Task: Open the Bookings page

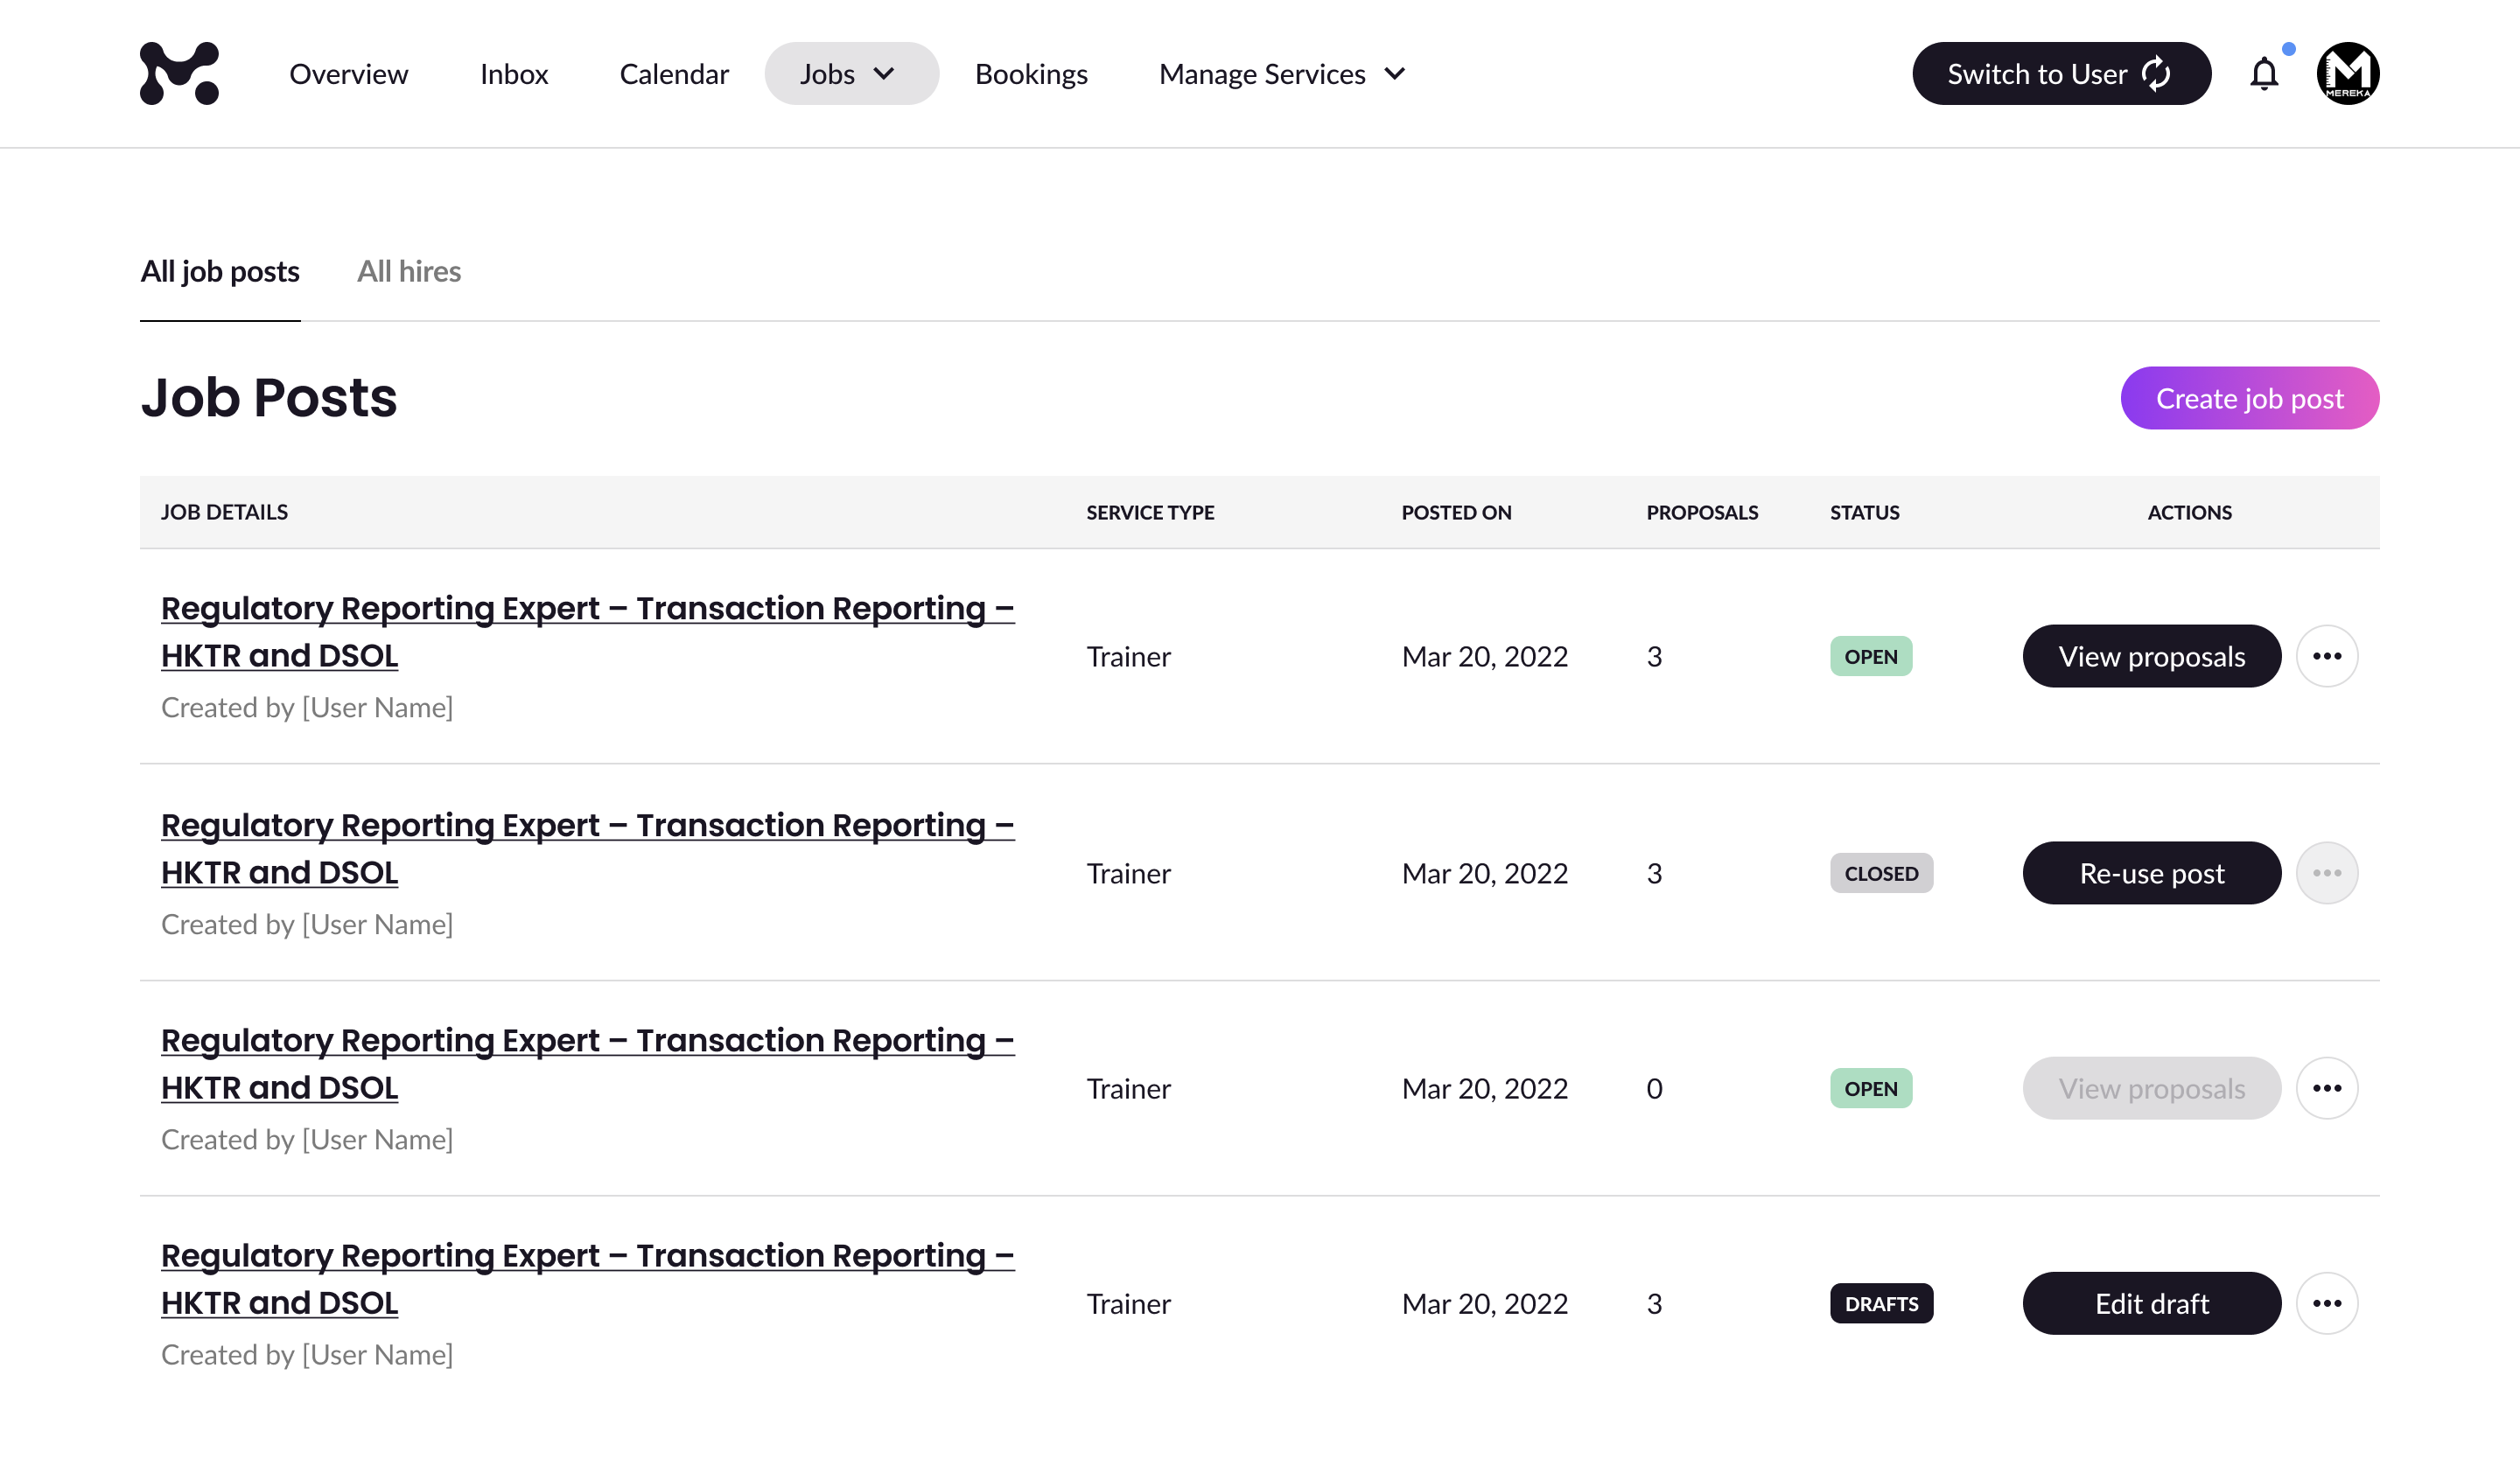Action: (1030, 74)
